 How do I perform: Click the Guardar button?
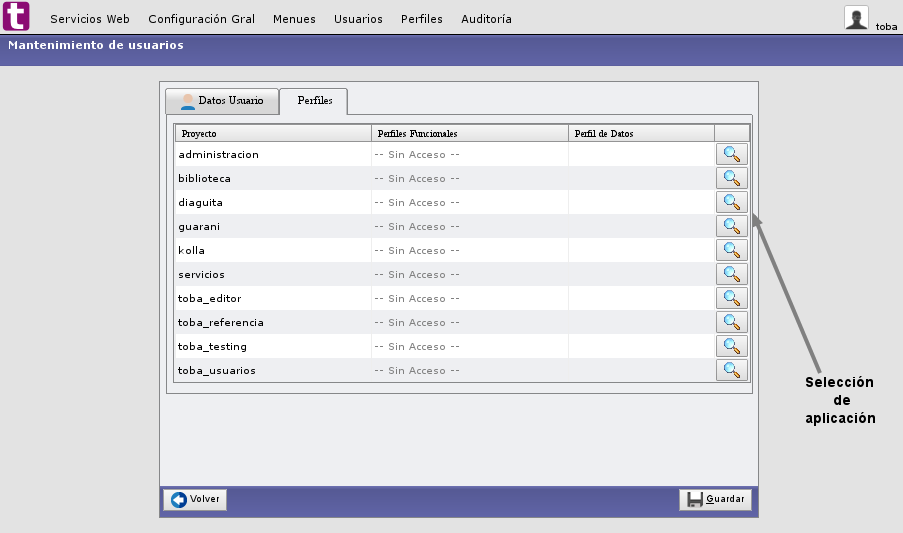(x=715, y=500)
